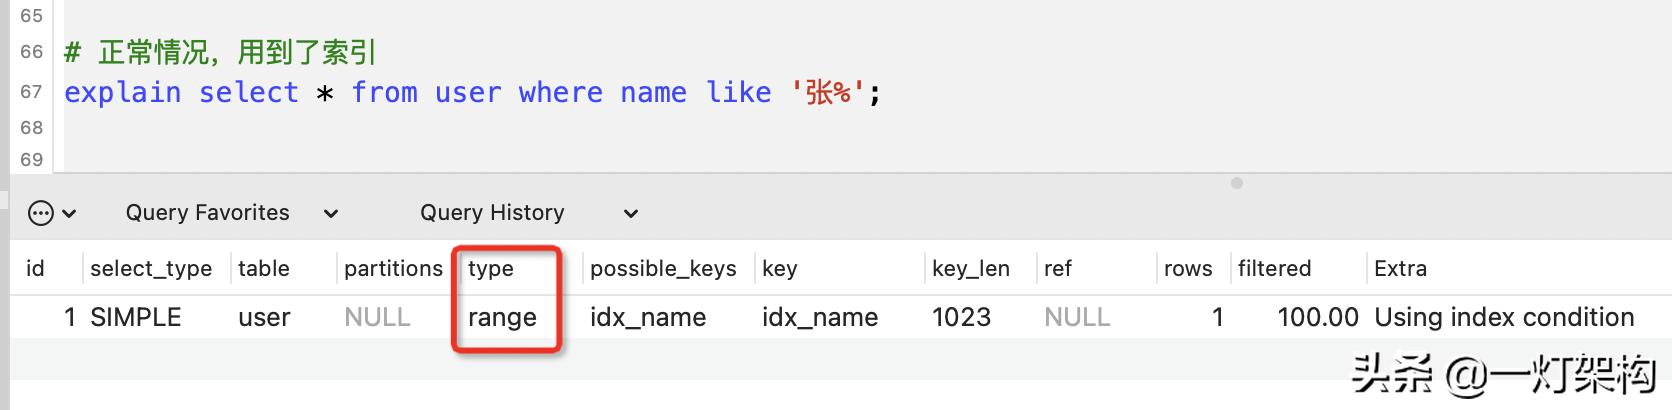Screen dimensions: 1672x410
Task: Click the key_len column header
Action: coord(971,268)
